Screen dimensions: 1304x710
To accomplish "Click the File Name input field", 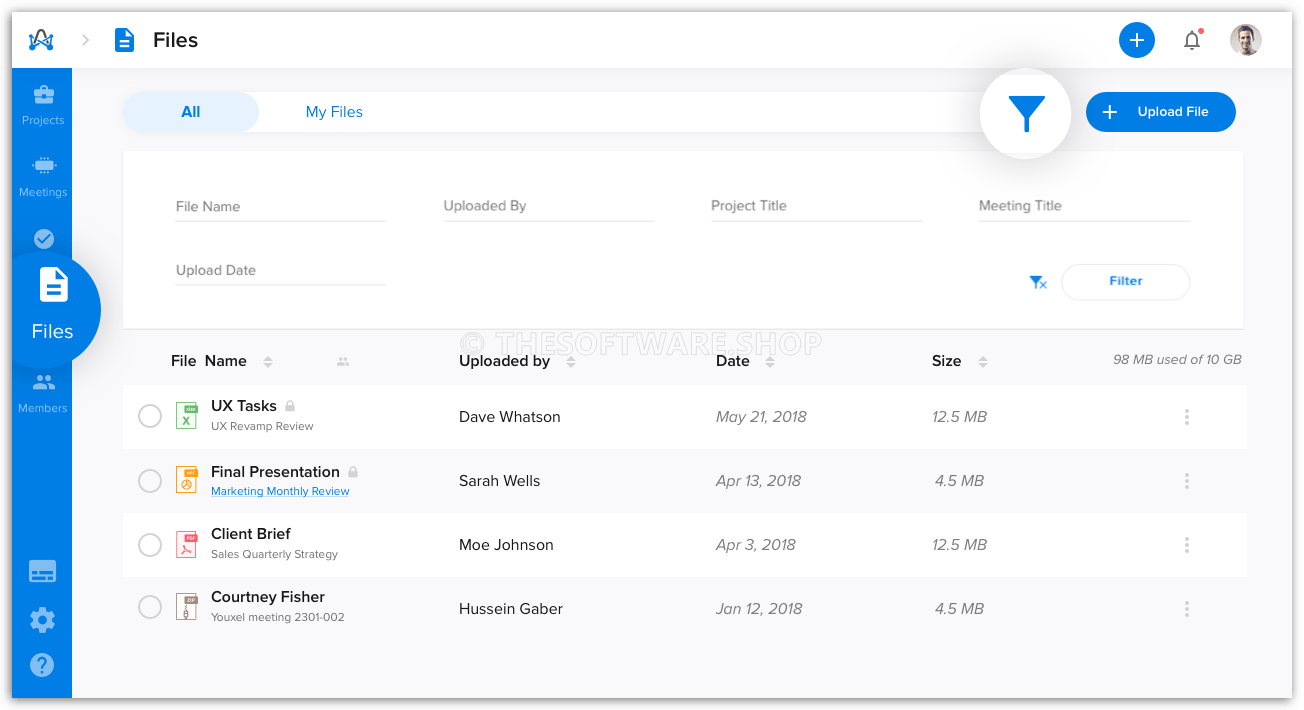I will coord(280,206).
